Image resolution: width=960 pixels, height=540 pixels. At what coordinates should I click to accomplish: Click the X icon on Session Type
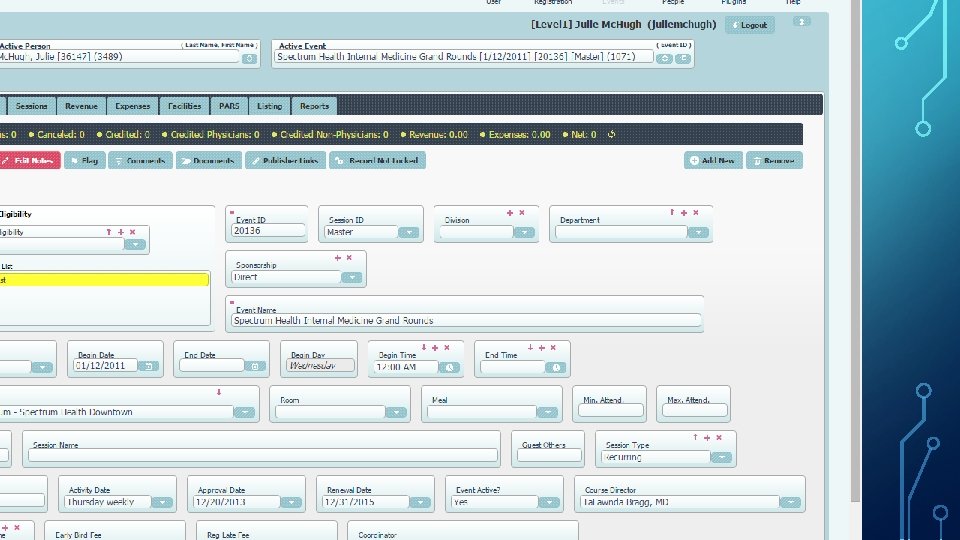pyautogui.click(x=719, y=438)
